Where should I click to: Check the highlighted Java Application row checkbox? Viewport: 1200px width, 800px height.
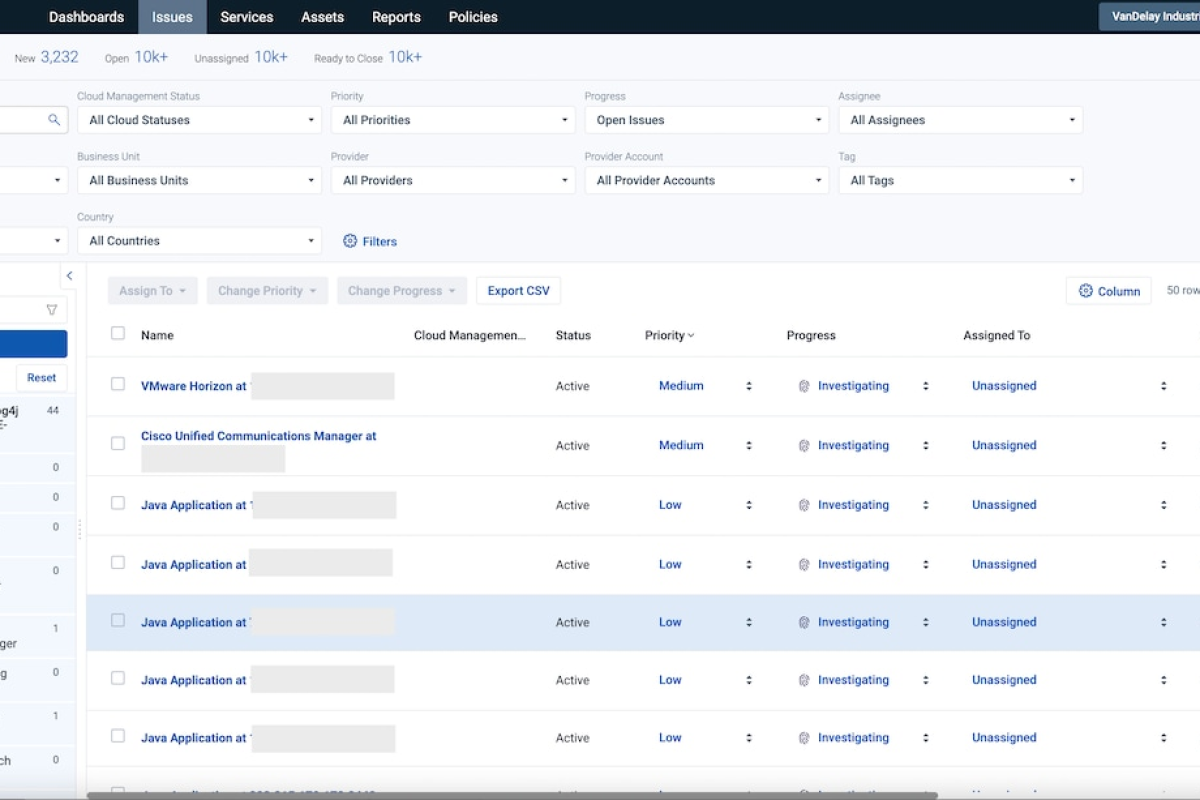[x=118, y=620]
